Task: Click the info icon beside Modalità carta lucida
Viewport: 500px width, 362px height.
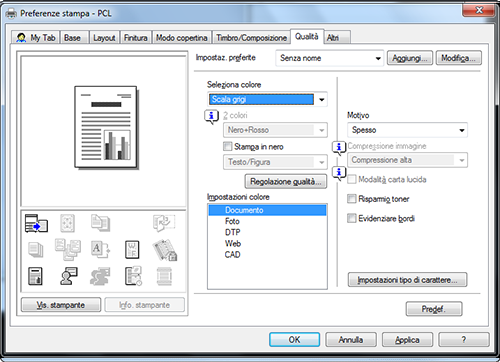Action: point(339,173)
